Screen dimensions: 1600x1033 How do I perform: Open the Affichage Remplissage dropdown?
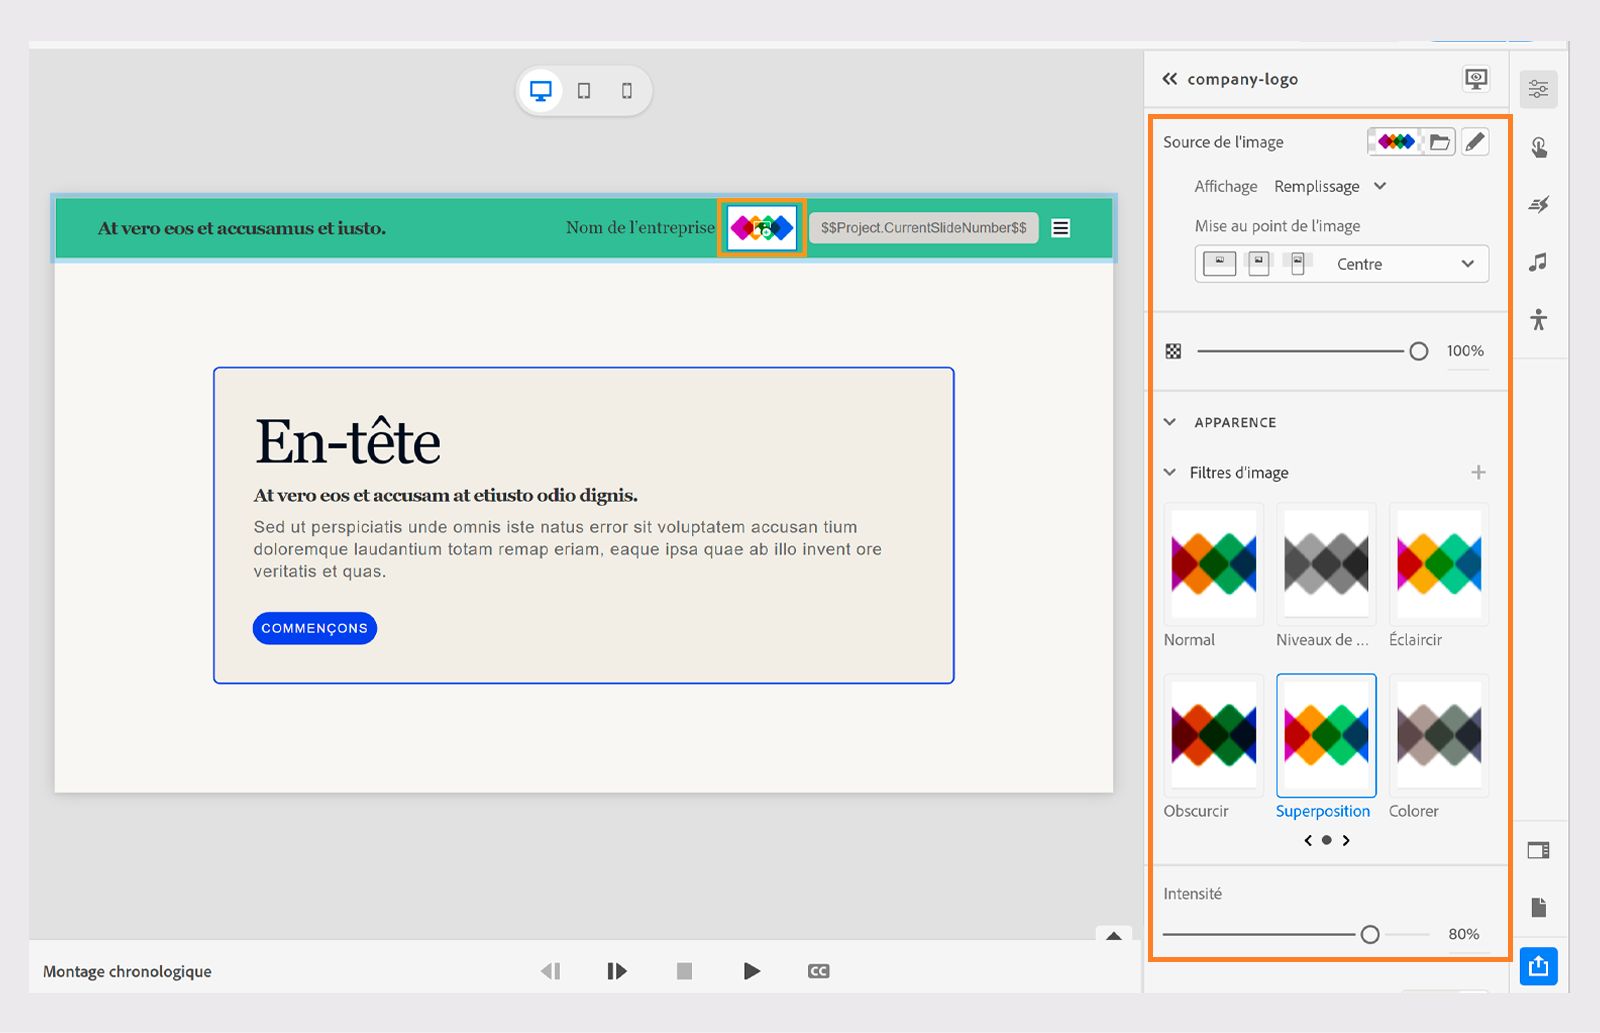point(1330,186)
